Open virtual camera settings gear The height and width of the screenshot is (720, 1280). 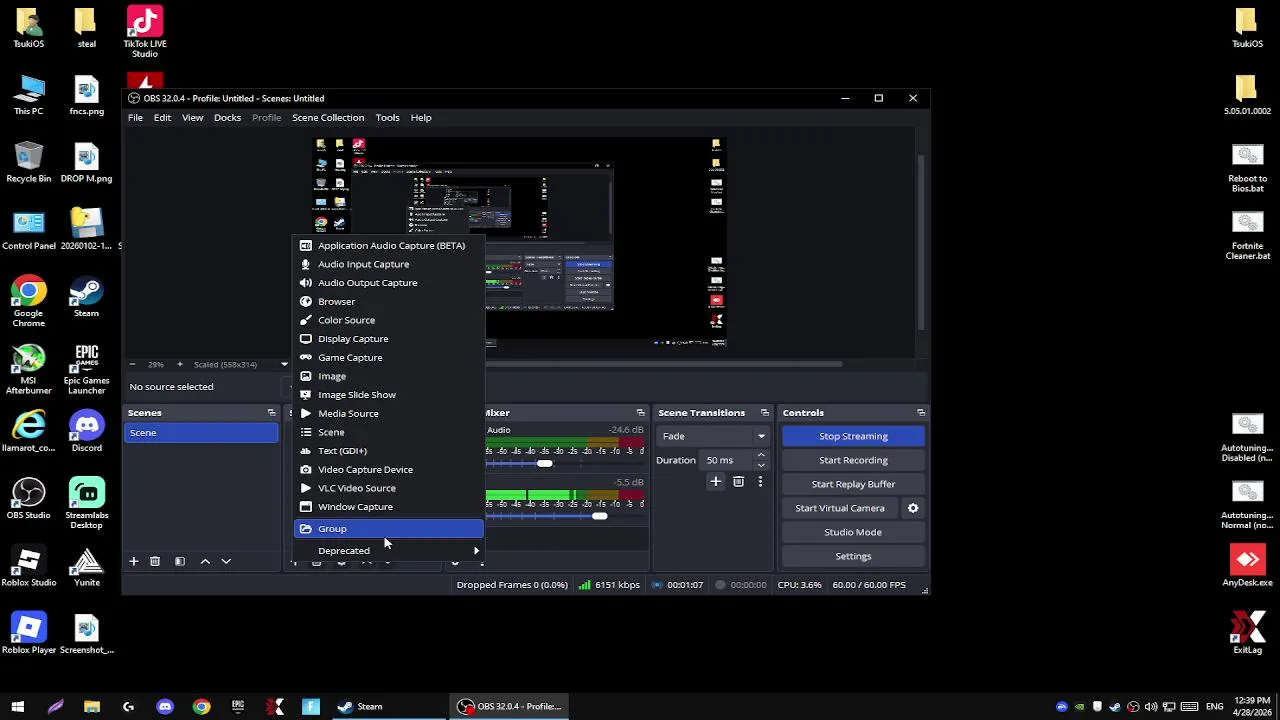pyautogui.click(x=913, y=508)
